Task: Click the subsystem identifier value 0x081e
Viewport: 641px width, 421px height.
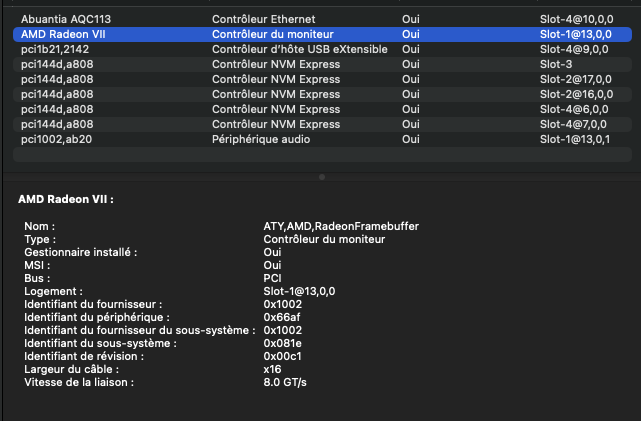Action: [x=282, y=343]
